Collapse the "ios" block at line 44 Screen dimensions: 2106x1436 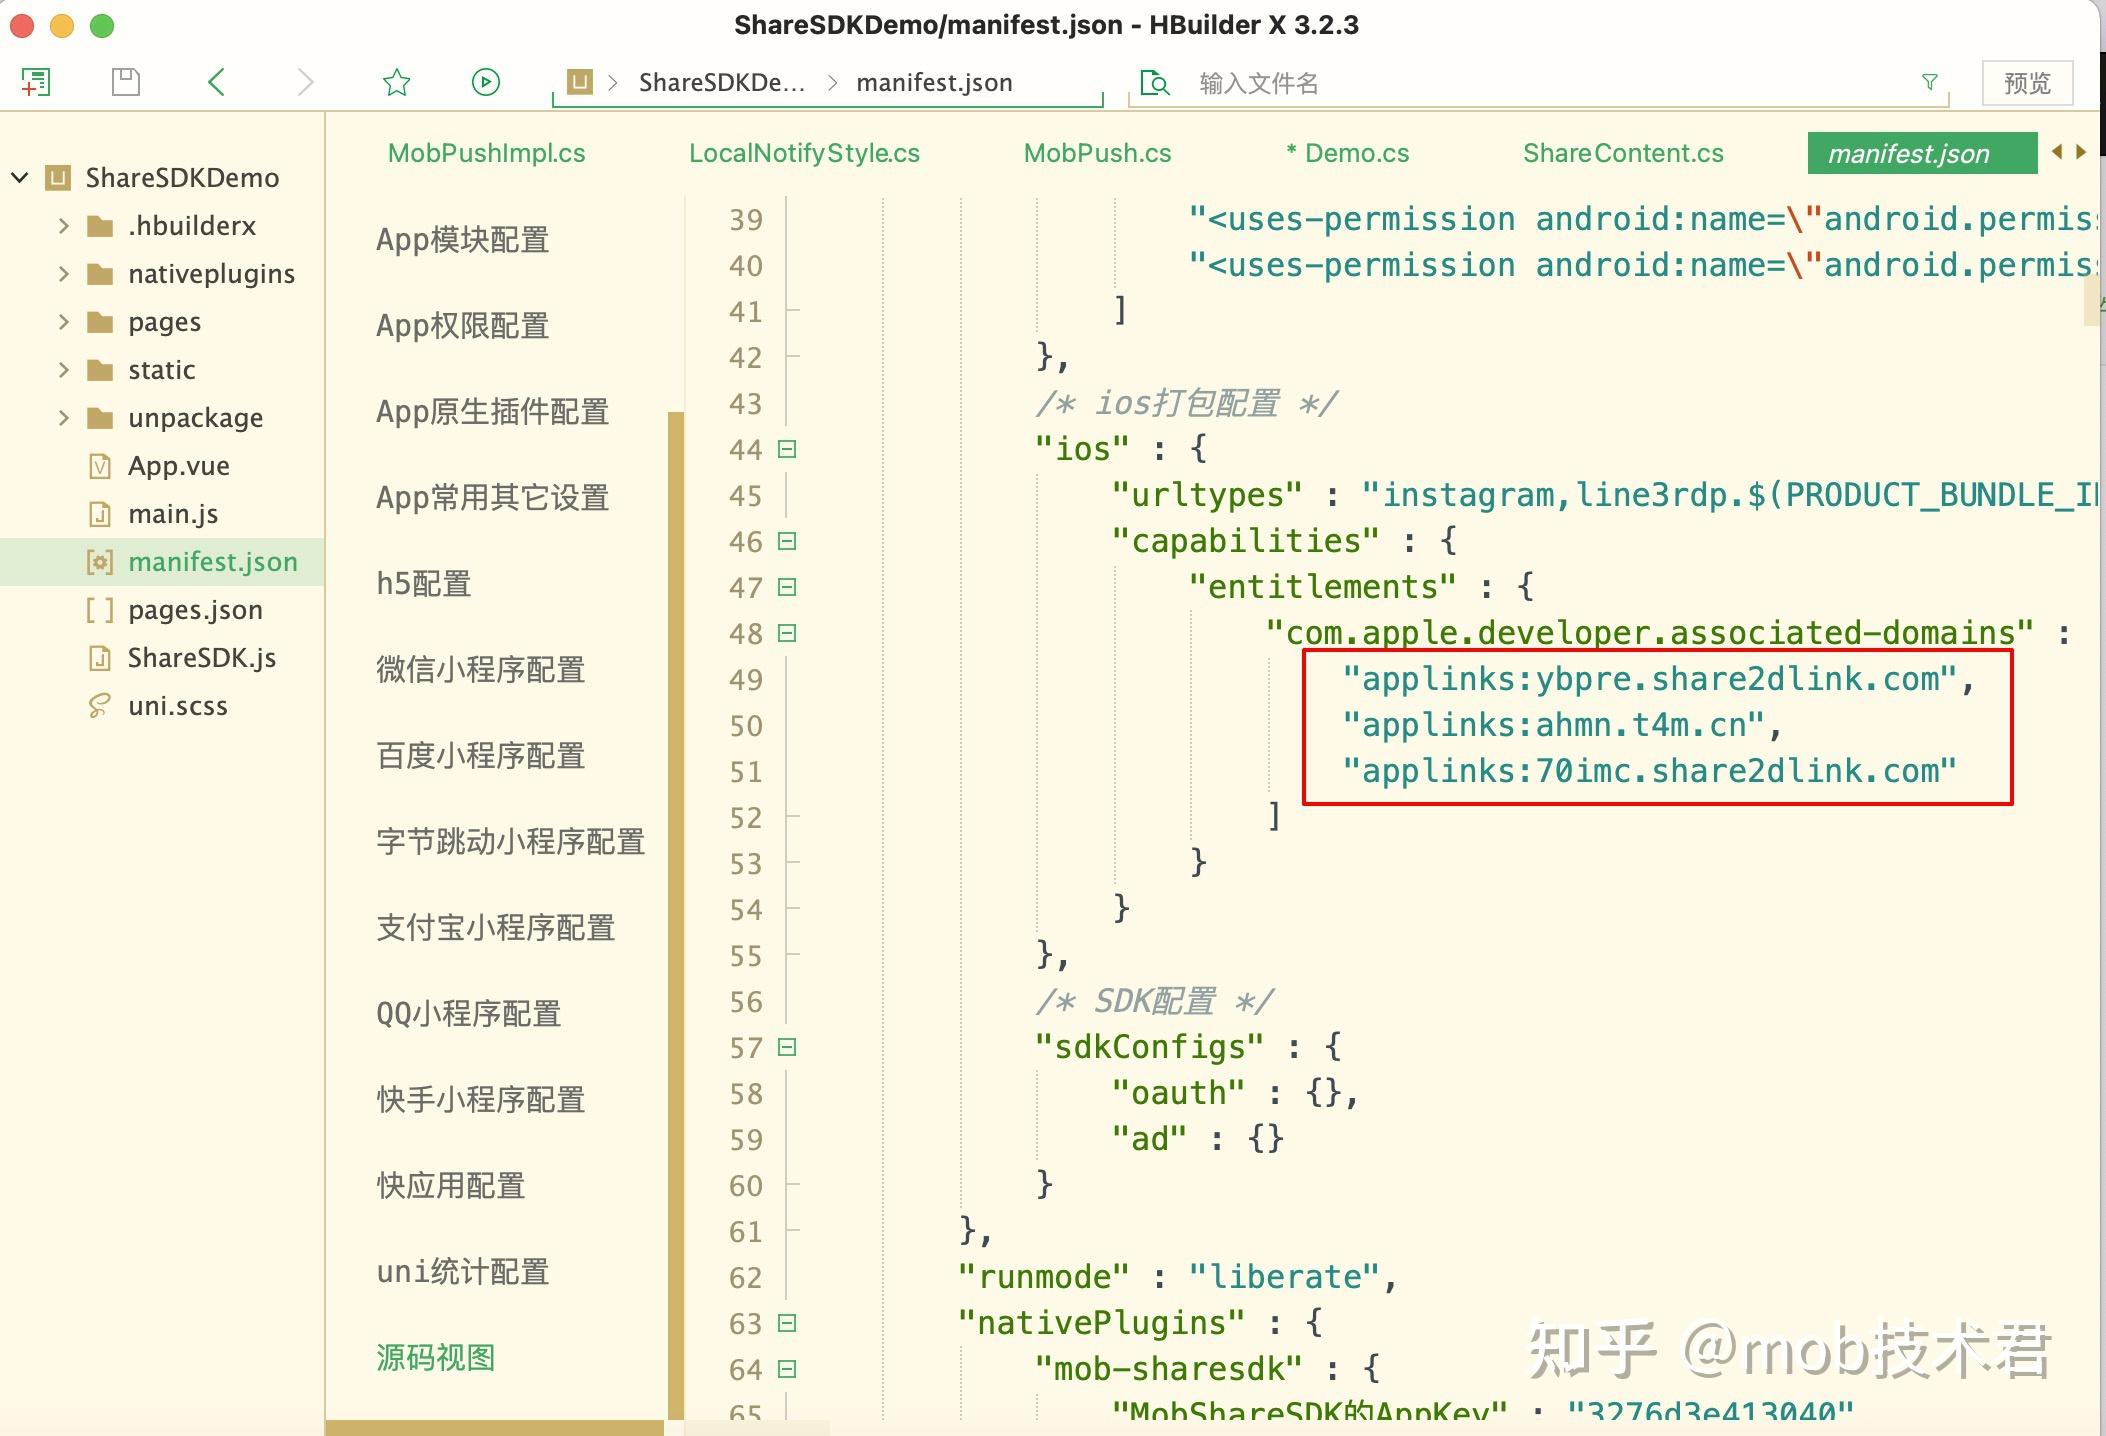(787, 449)
